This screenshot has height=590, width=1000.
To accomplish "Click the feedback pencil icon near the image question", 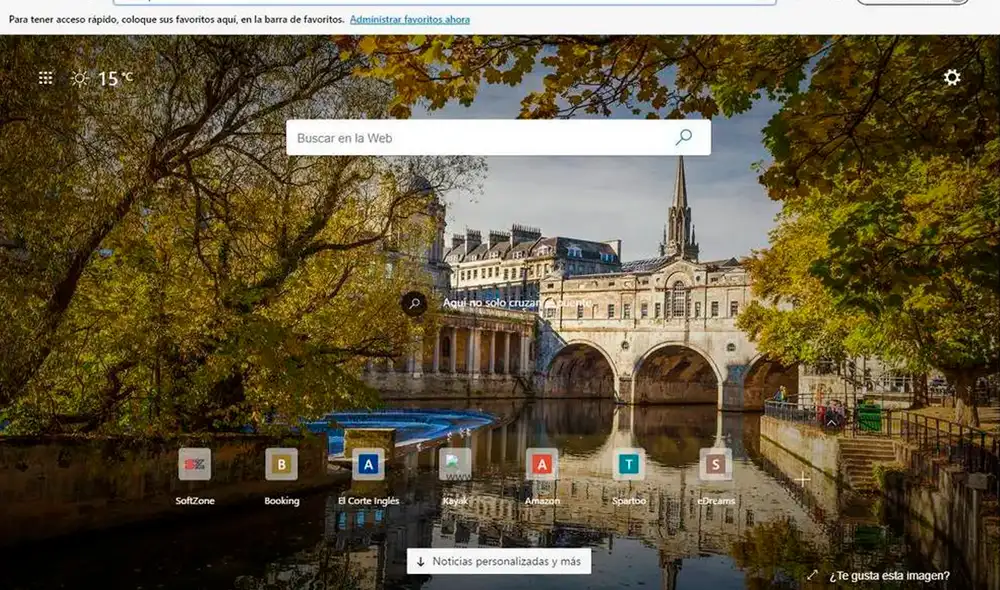I will click(812, 575).
